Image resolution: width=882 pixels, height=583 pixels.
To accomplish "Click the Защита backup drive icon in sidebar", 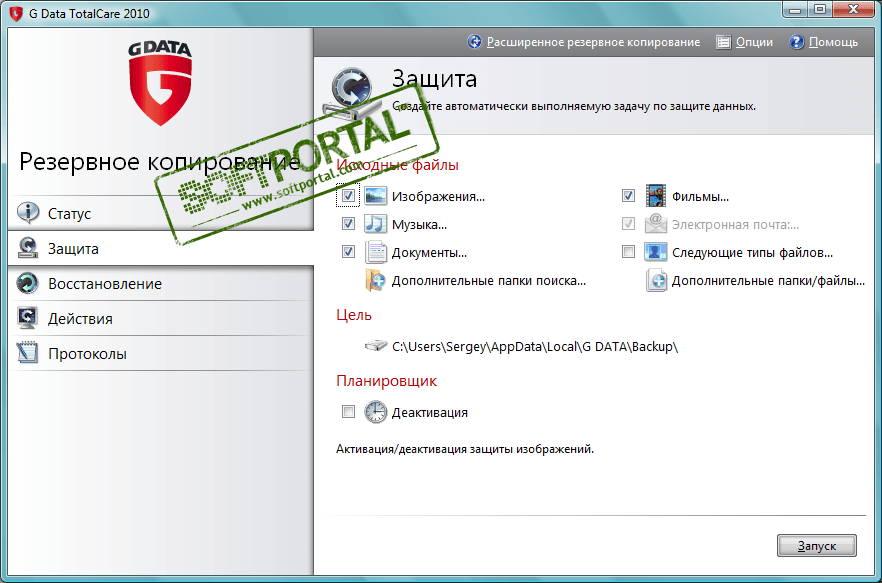I will click(28, 248).
